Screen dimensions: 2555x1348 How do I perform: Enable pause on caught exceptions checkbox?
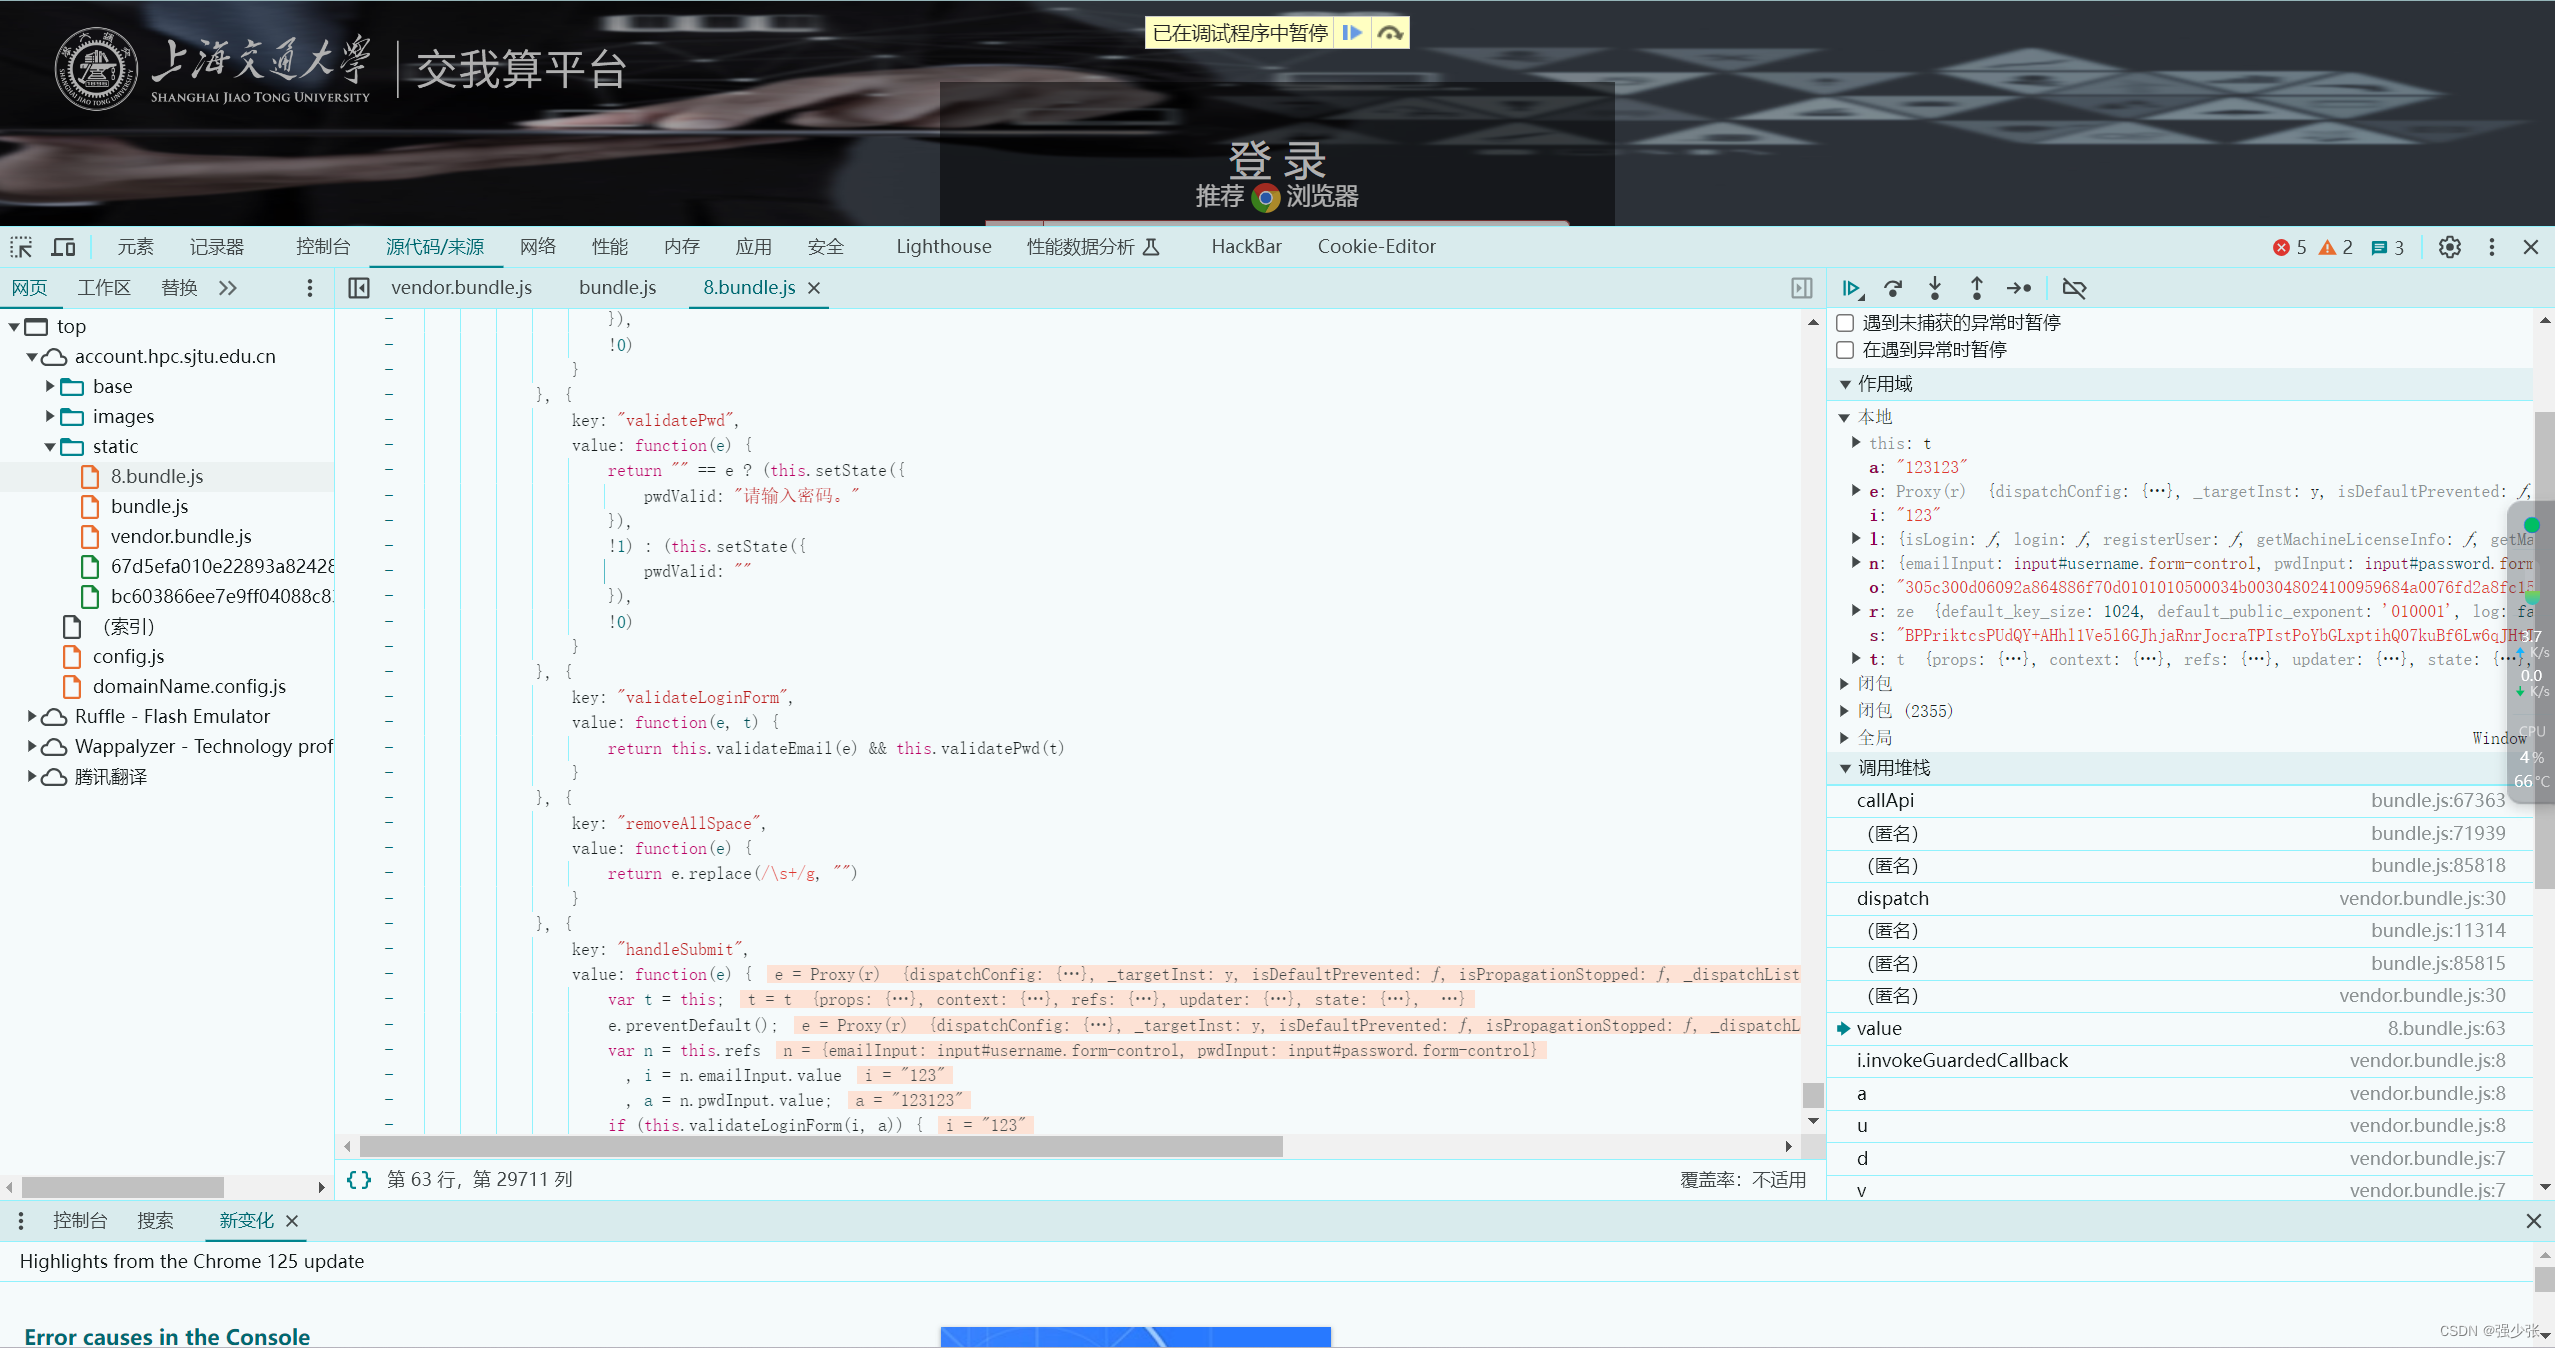[1845, 350]
